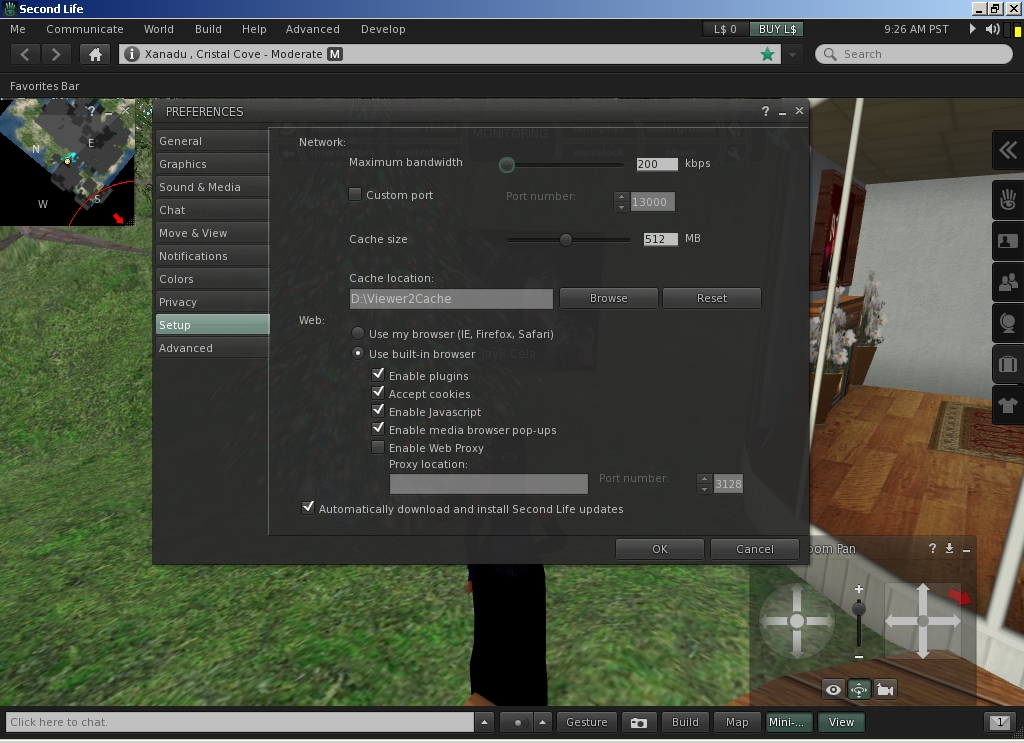Expand the chat history arrow
This screenshot has width=1024, height=743.
point(484,722)
